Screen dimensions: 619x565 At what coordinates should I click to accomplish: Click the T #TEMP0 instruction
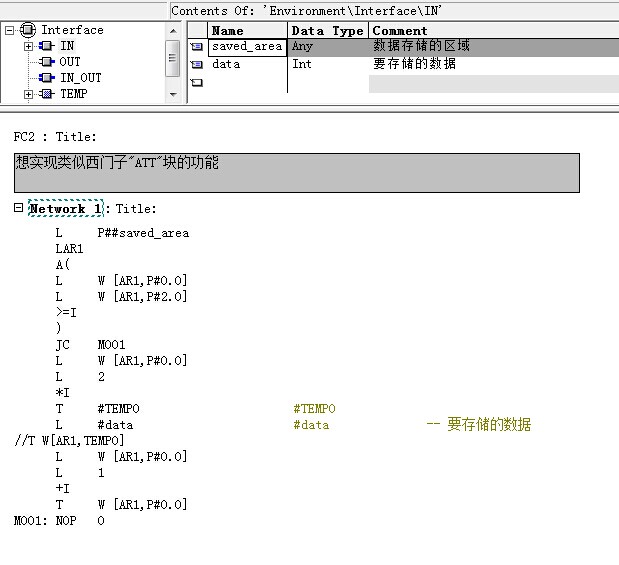click(x=97, y=409)
